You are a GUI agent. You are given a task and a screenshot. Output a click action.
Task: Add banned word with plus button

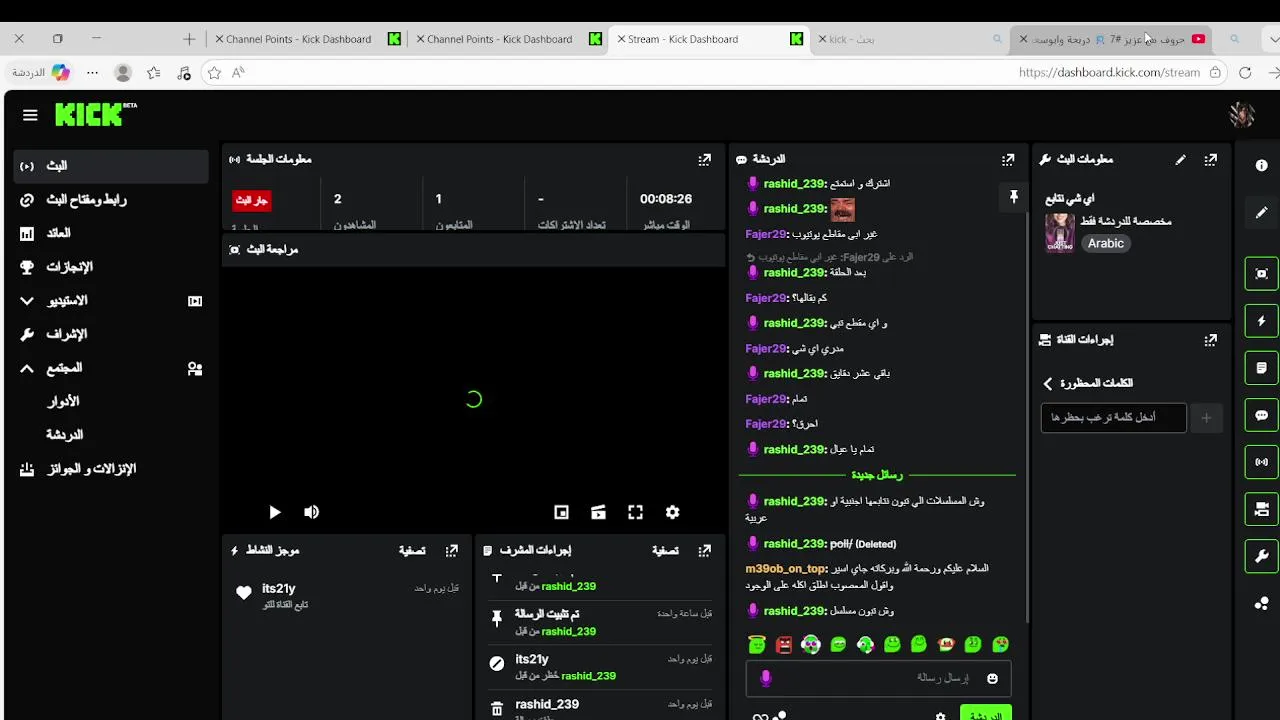pyautogui.click(x=1206, y=418)
